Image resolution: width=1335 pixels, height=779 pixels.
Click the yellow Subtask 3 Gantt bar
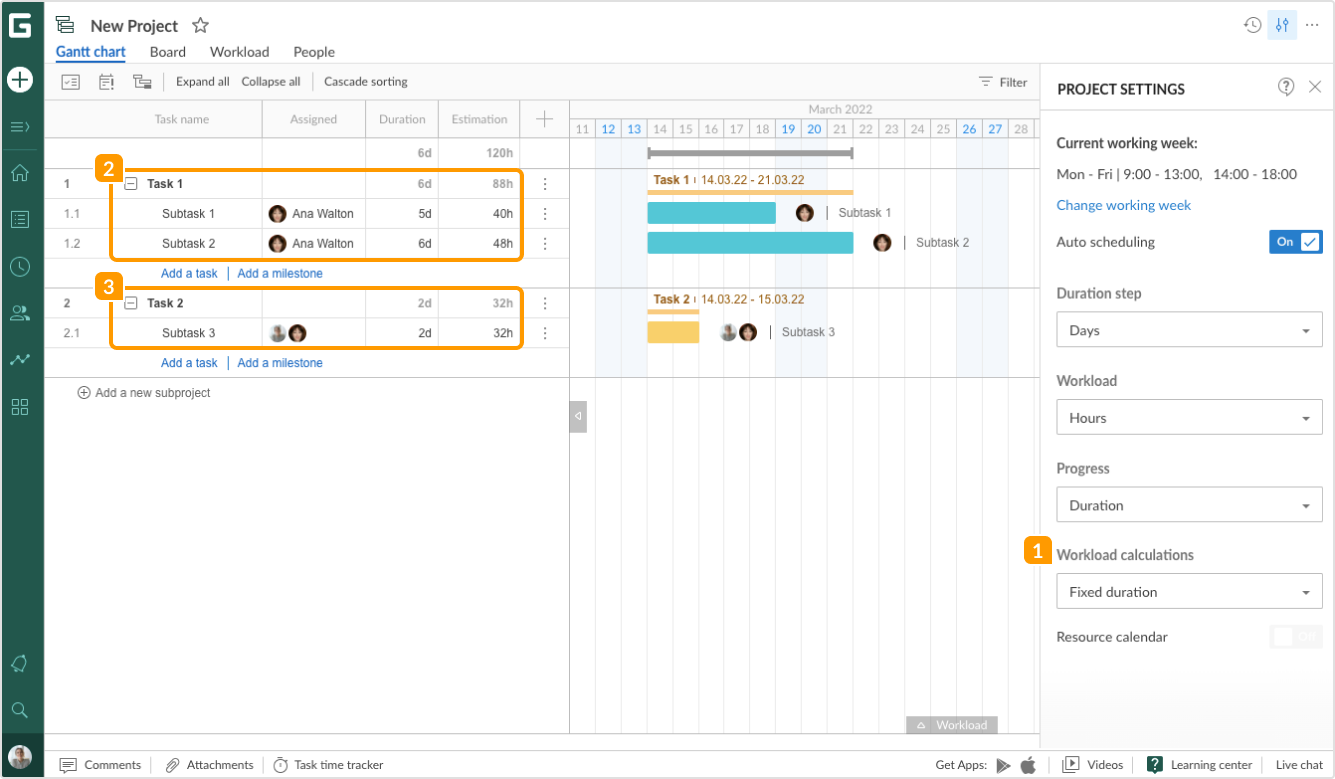point(673,333)
